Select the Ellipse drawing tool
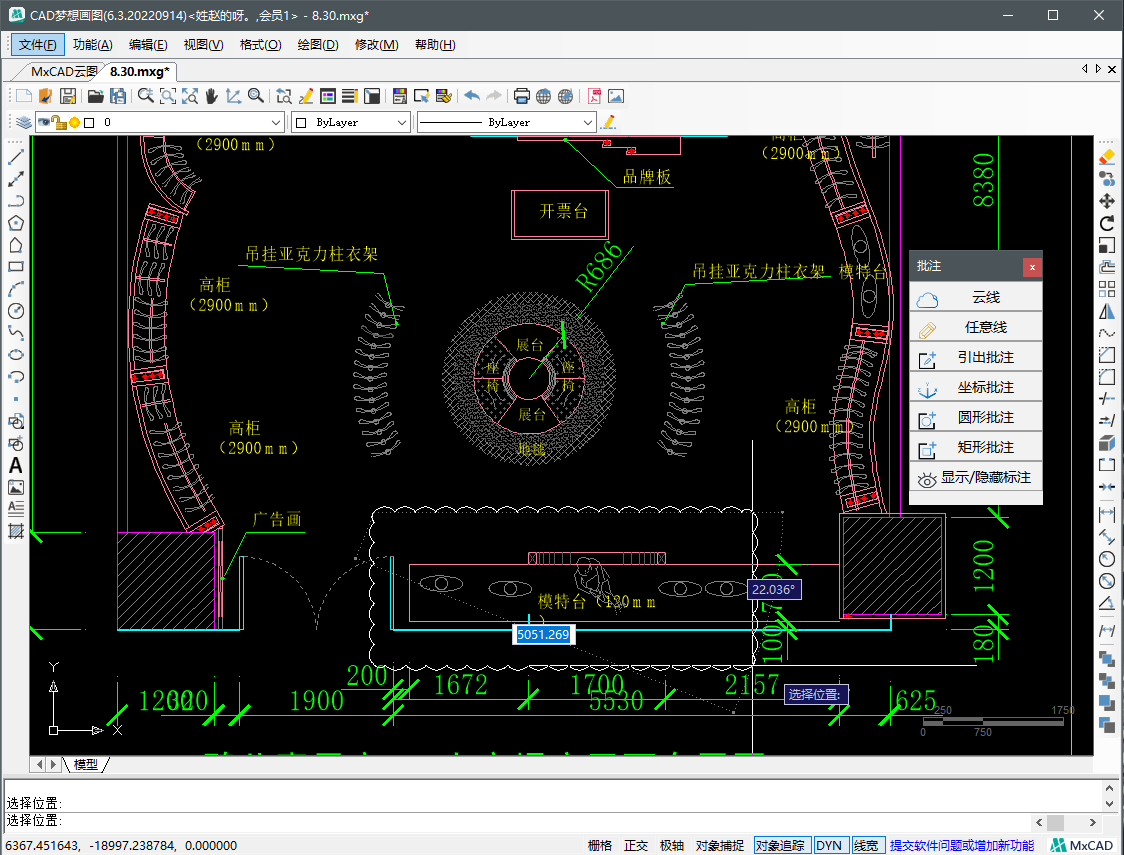This screenshot has width=1124, height=855. [x=16, y=355]
